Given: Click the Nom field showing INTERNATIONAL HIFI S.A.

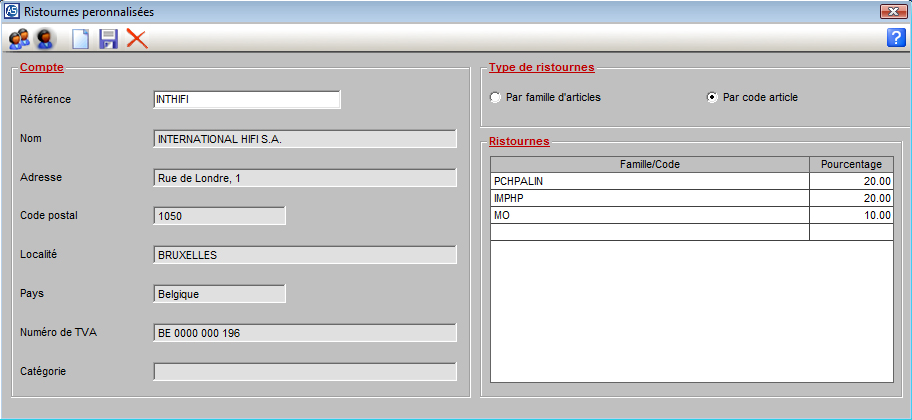Looking at the screenshot, I should (304, 138).
